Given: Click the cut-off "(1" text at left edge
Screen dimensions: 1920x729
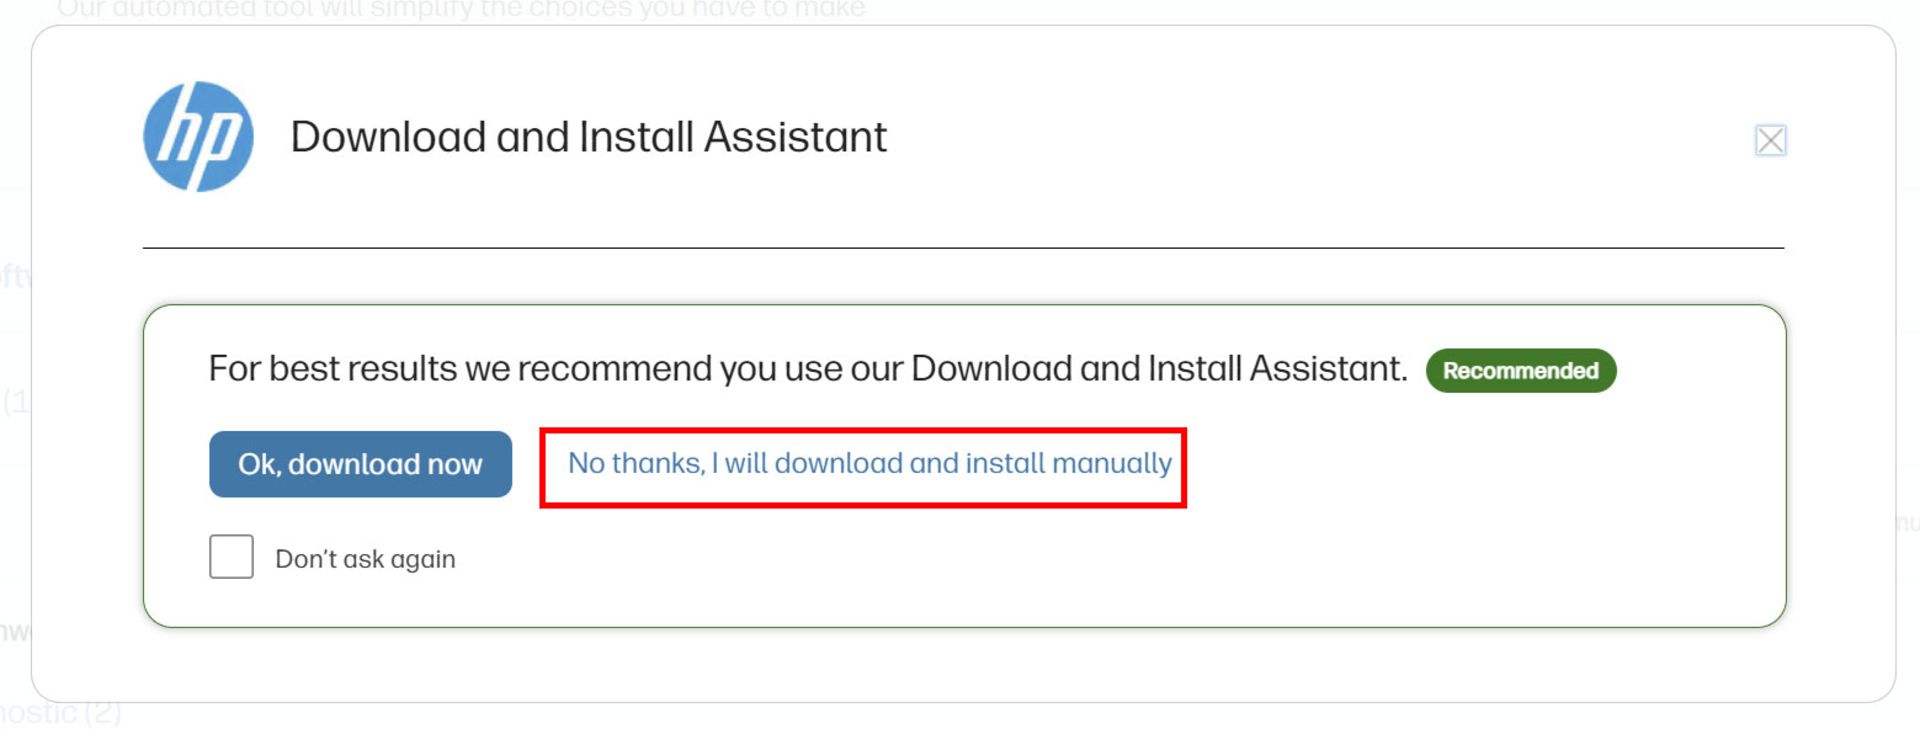Looking at the screenshot, I should tap(15, 402).
